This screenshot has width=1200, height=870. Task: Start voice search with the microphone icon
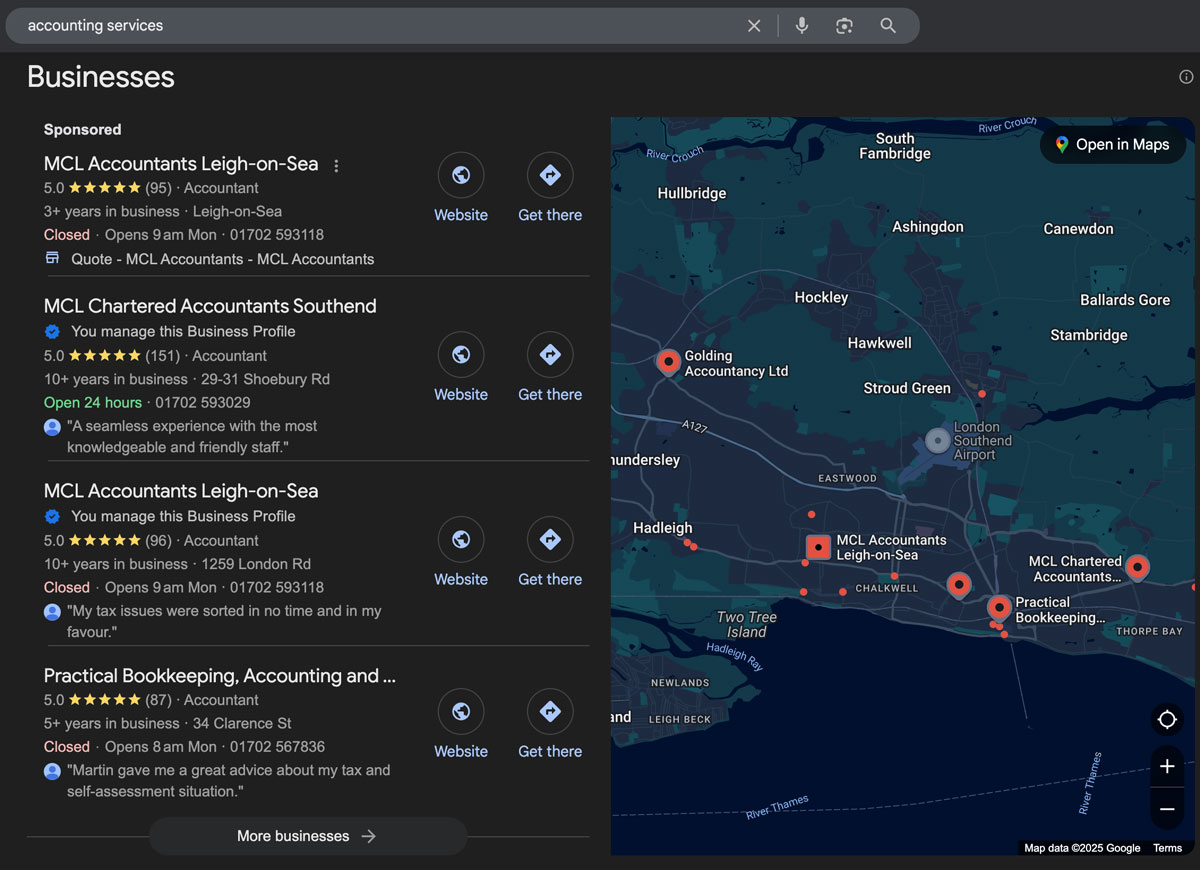[802, 26]
